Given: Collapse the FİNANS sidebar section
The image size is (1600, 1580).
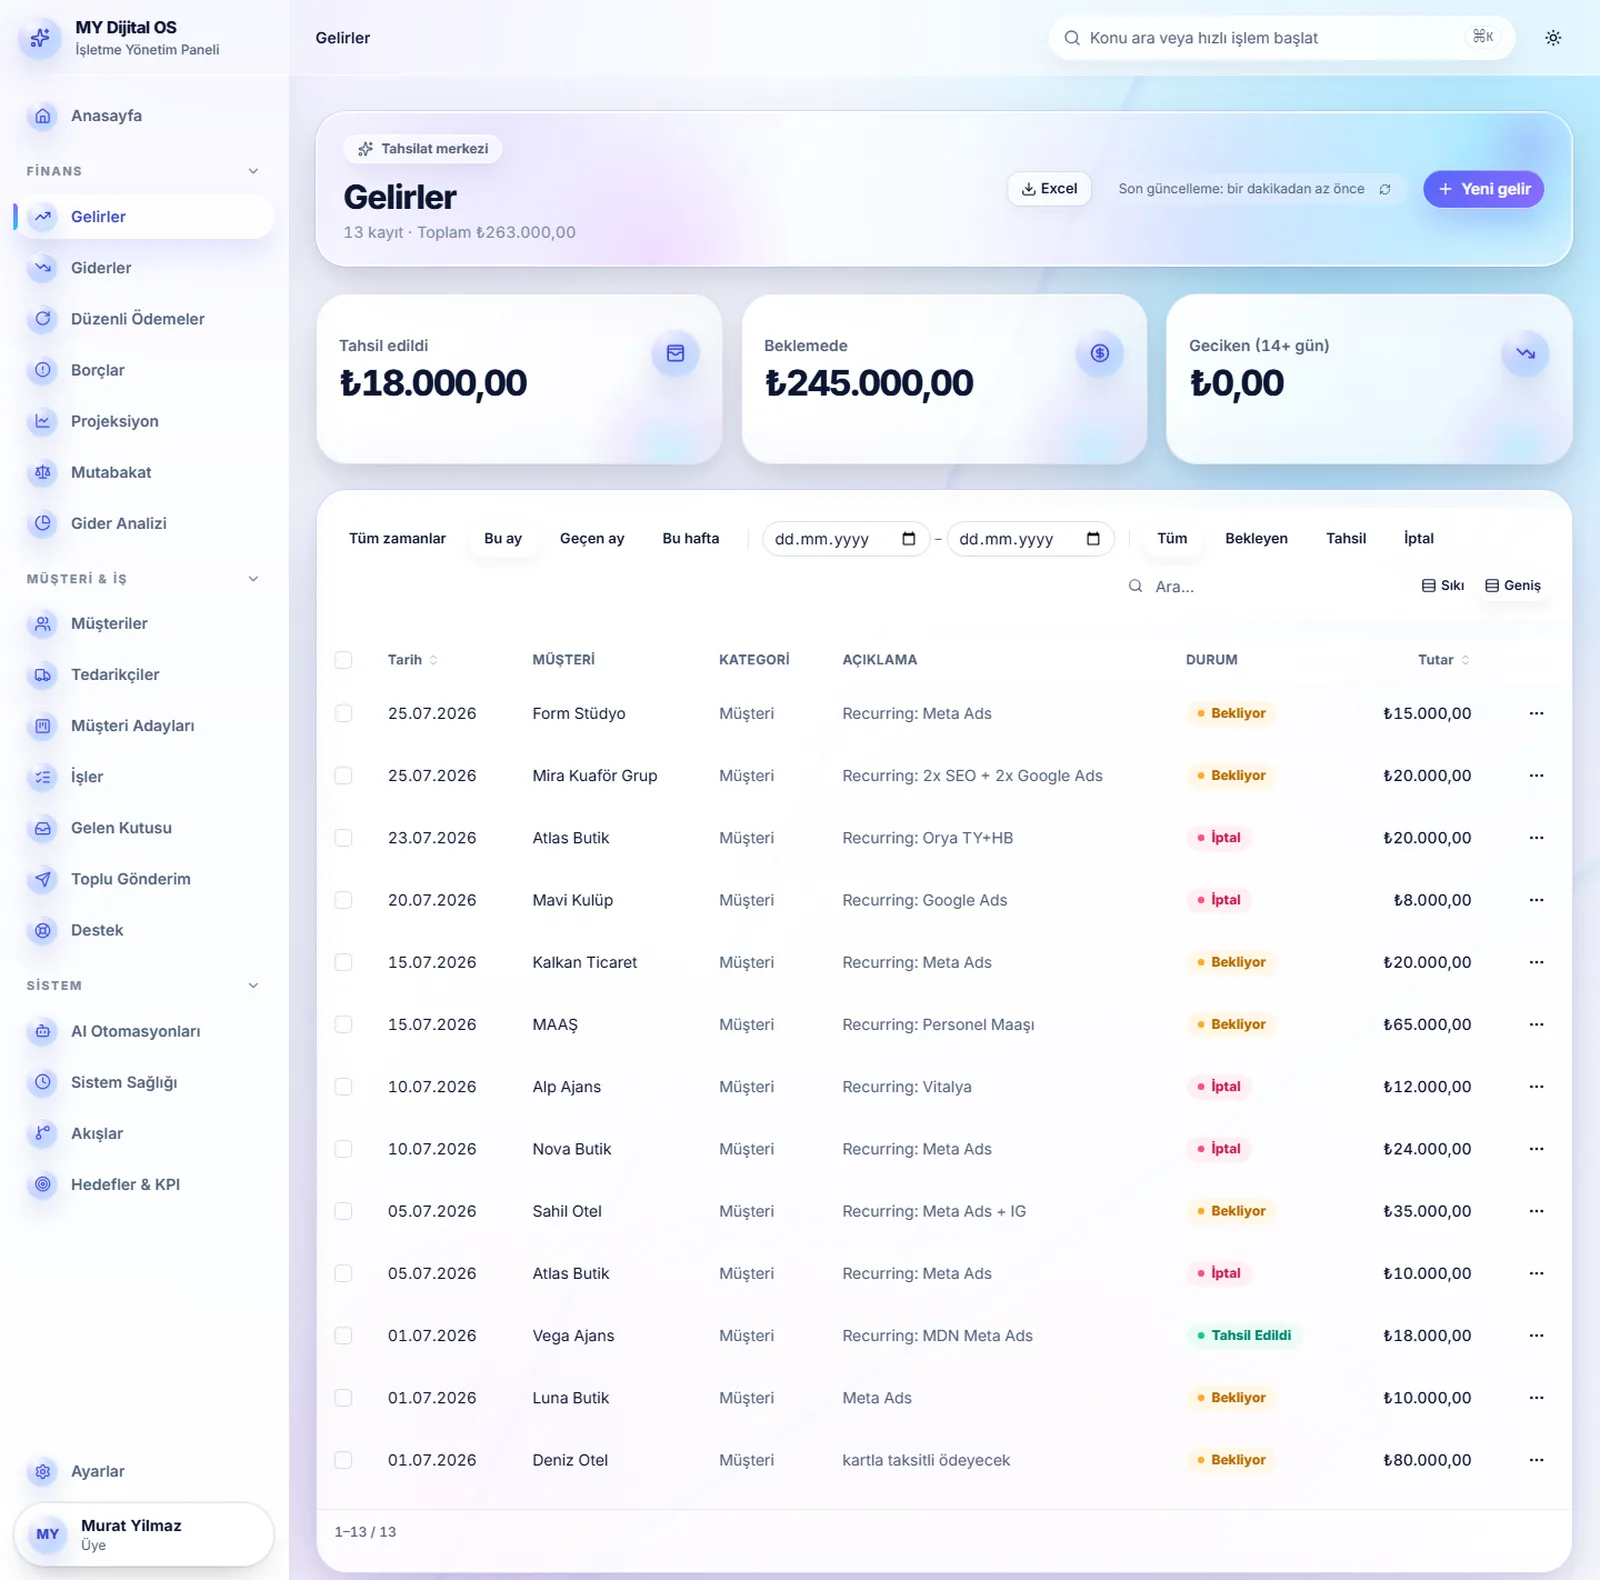Looking at the screenshot, I should (253, 171).
